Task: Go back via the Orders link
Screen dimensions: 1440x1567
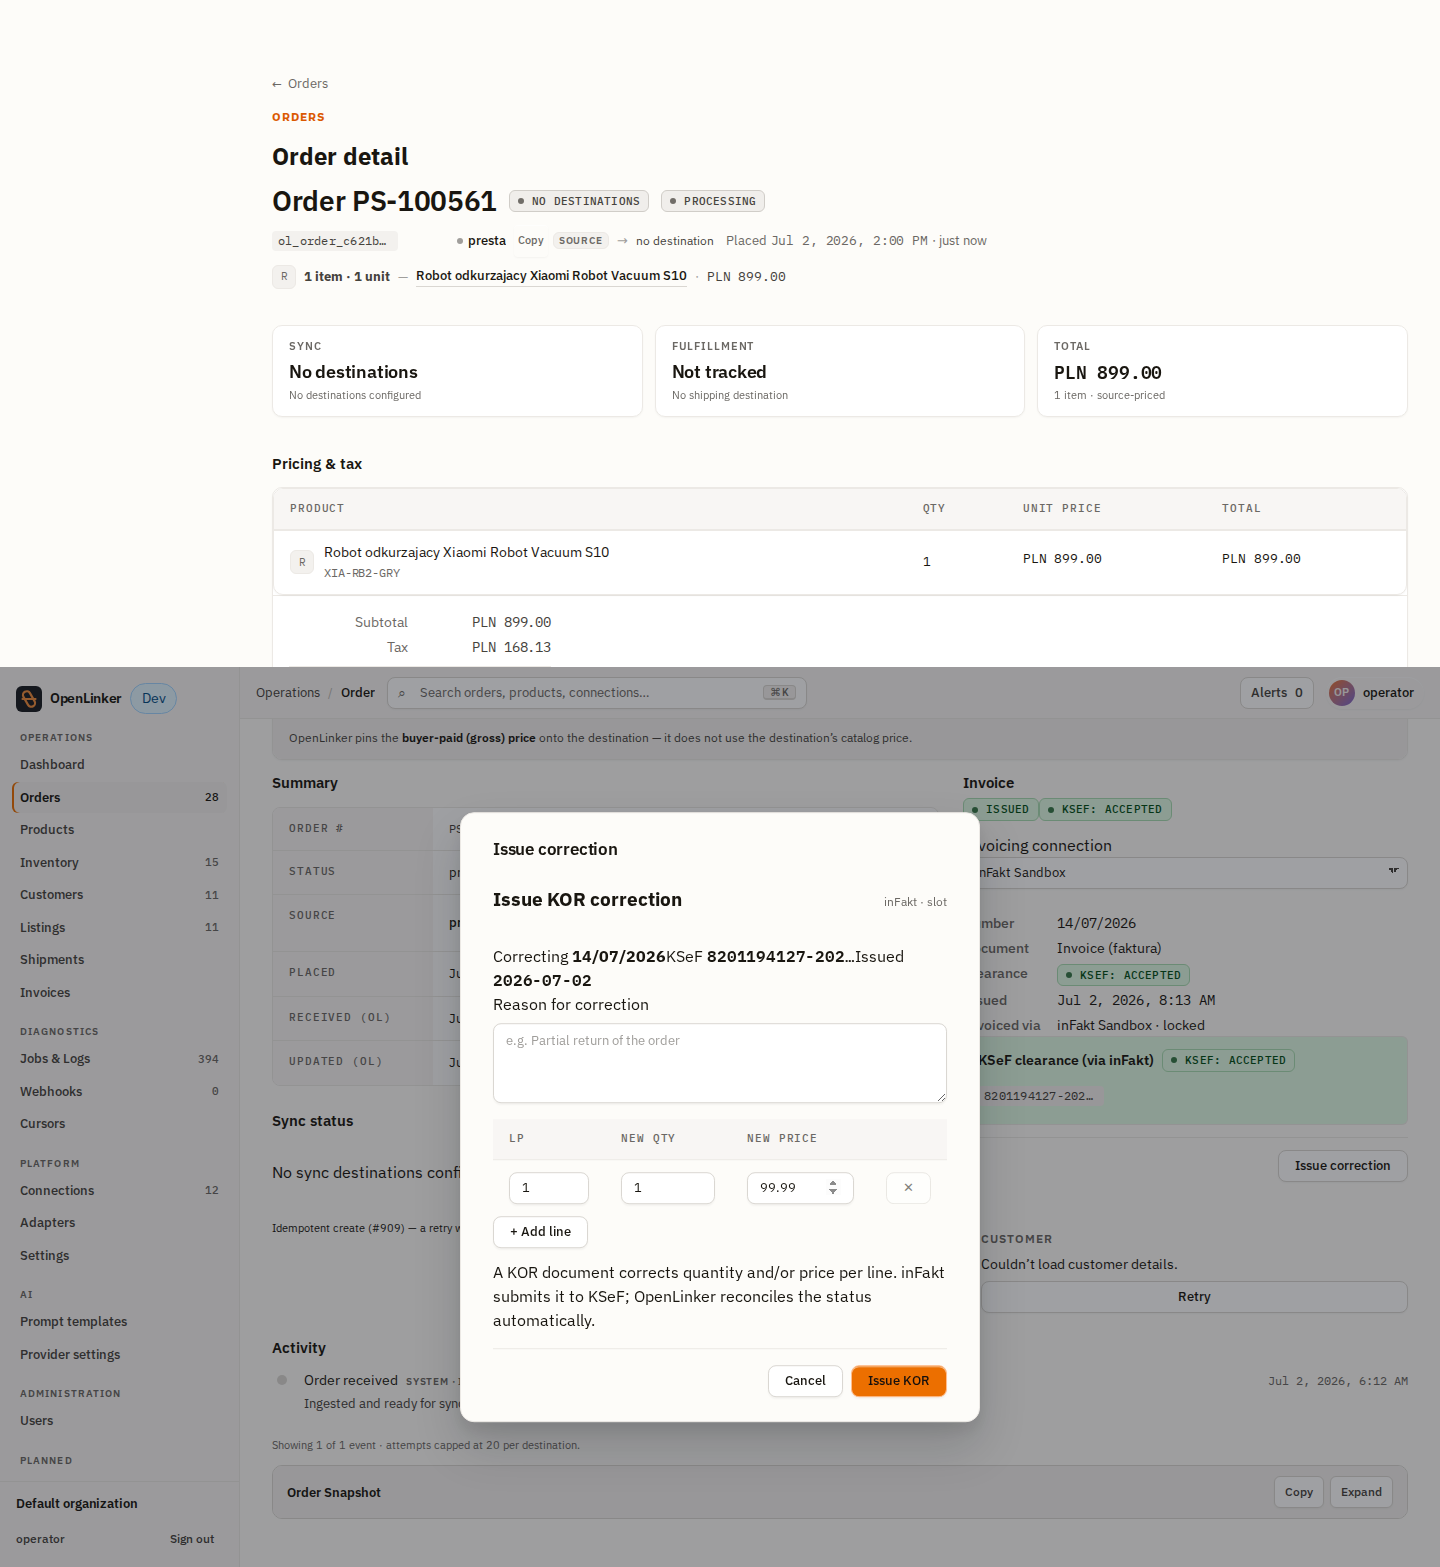Action: point(300,84)
